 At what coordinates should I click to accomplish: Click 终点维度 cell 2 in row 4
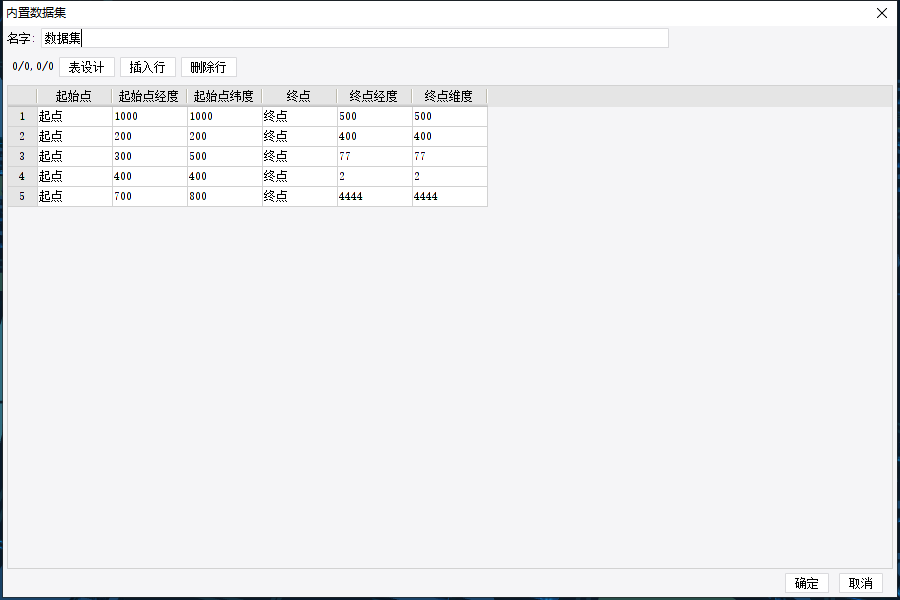450,177
